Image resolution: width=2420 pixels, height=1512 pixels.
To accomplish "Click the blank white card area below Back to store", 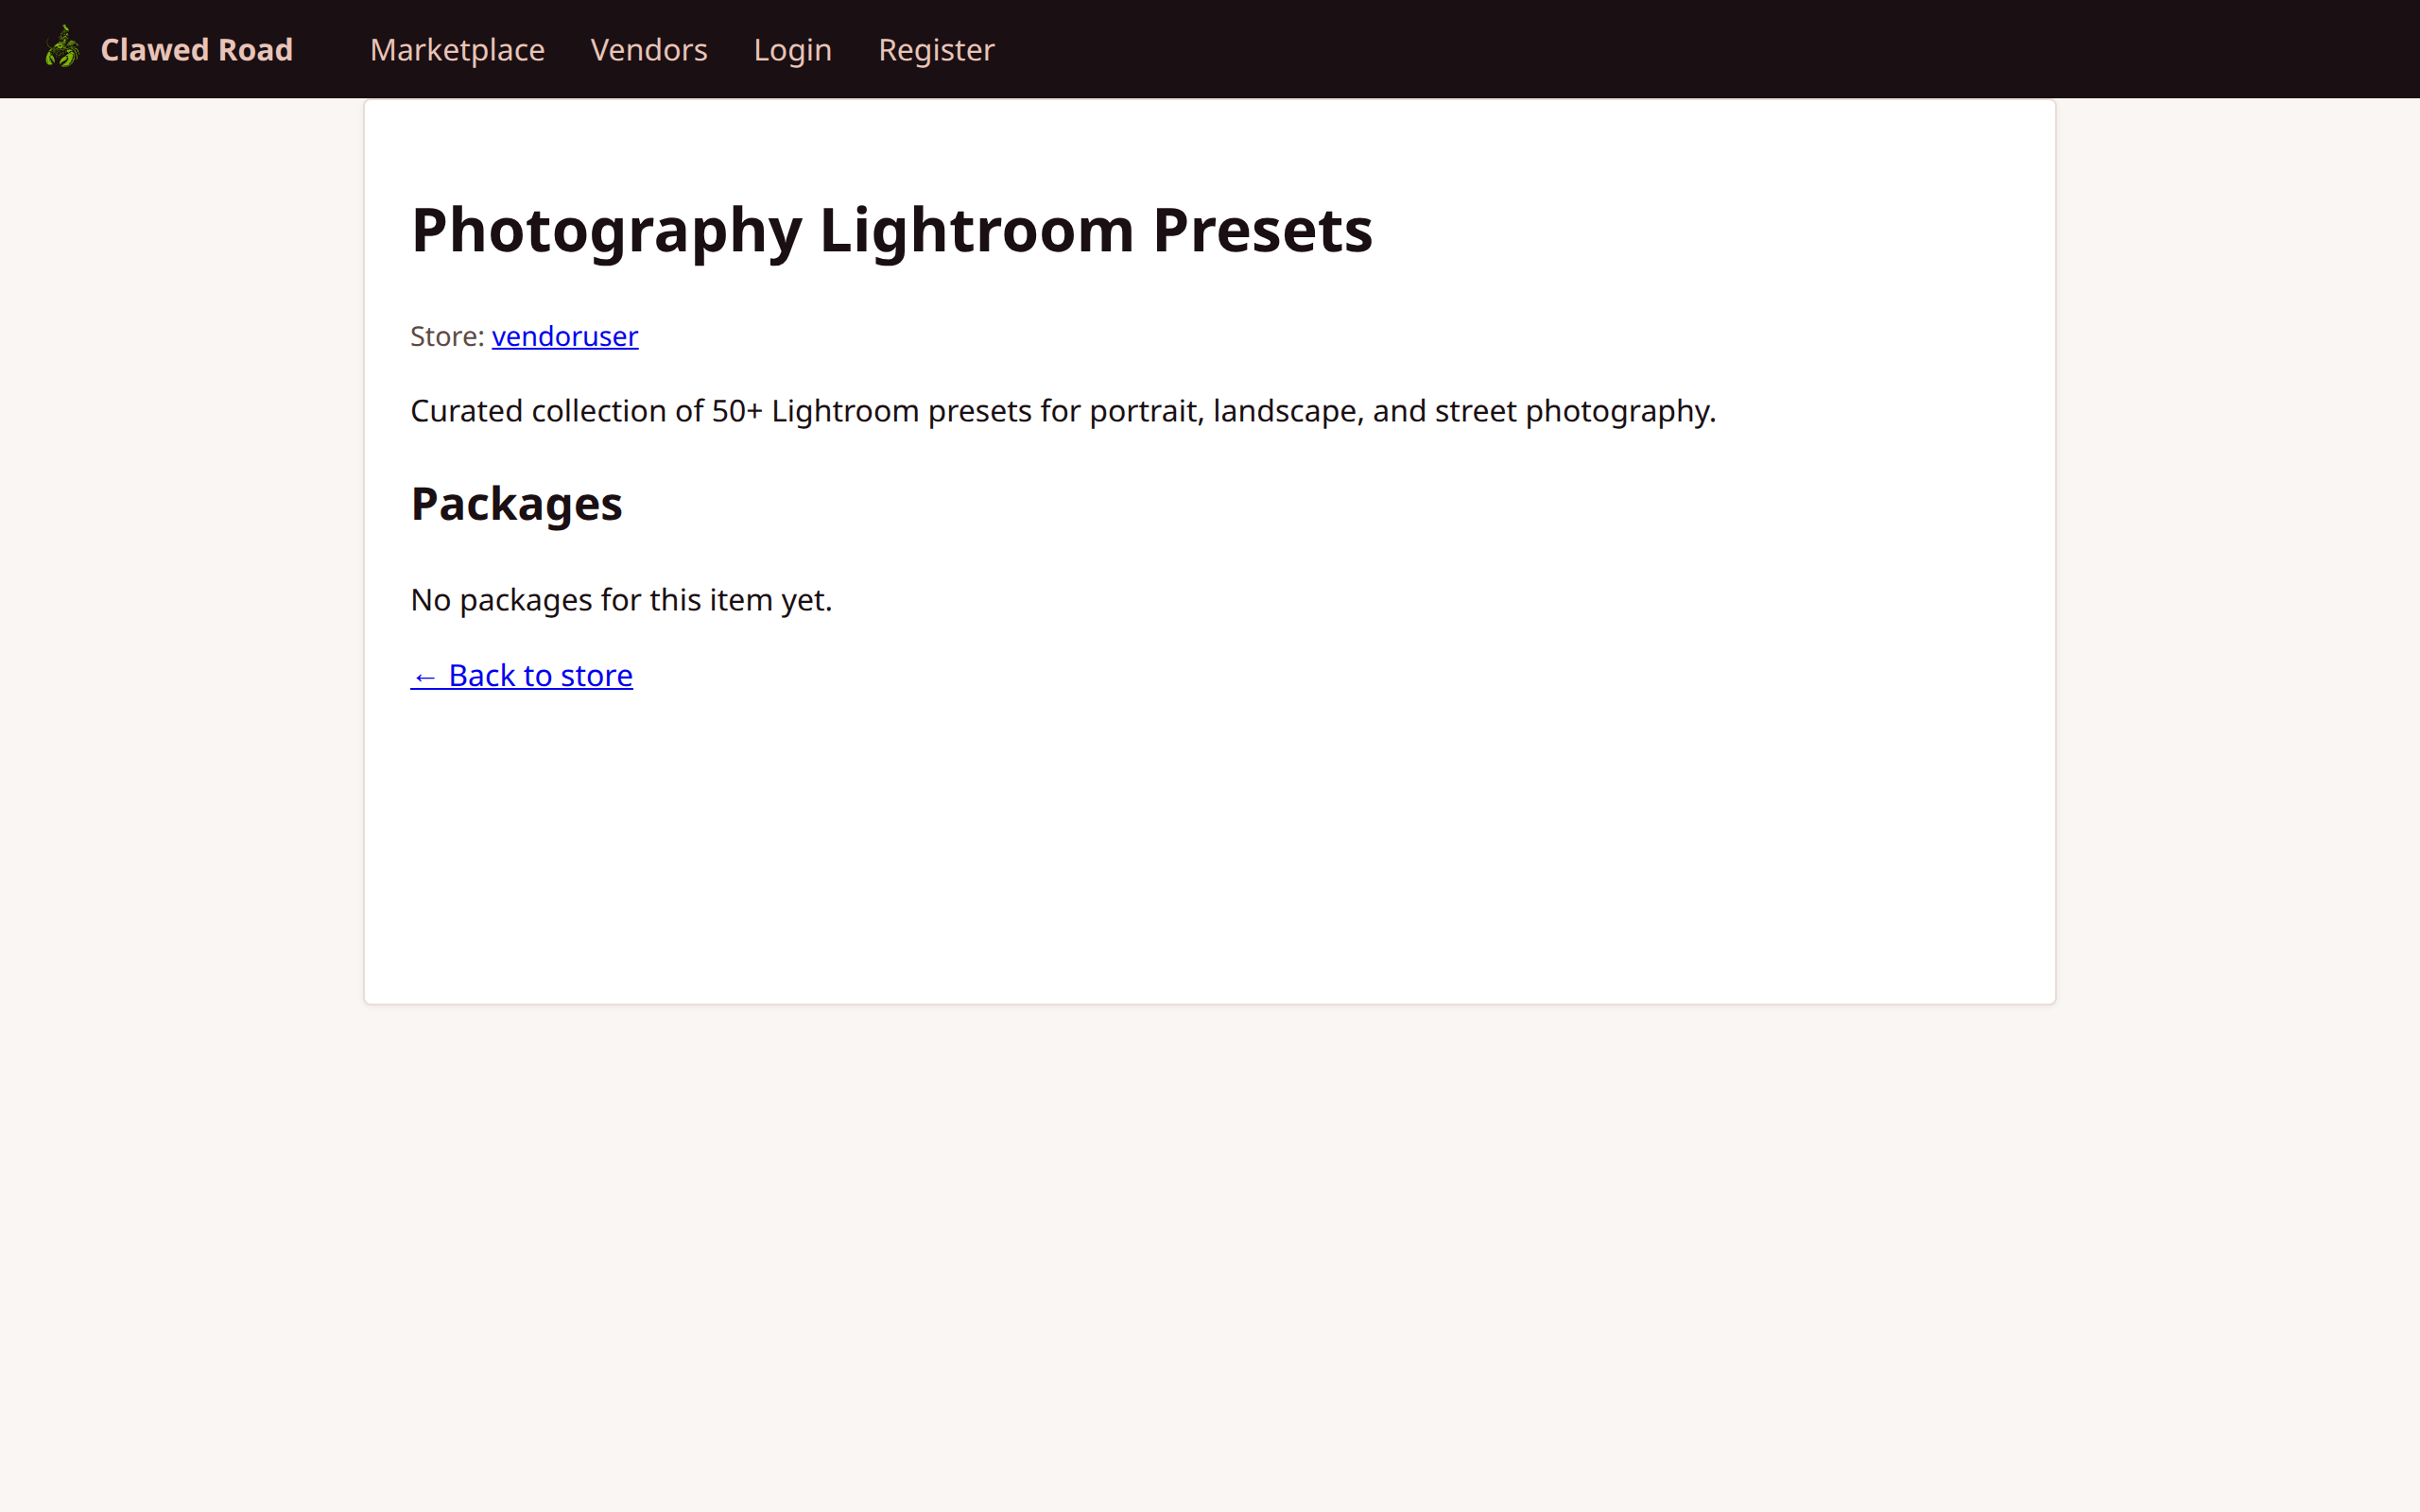I will (1200, 850).
